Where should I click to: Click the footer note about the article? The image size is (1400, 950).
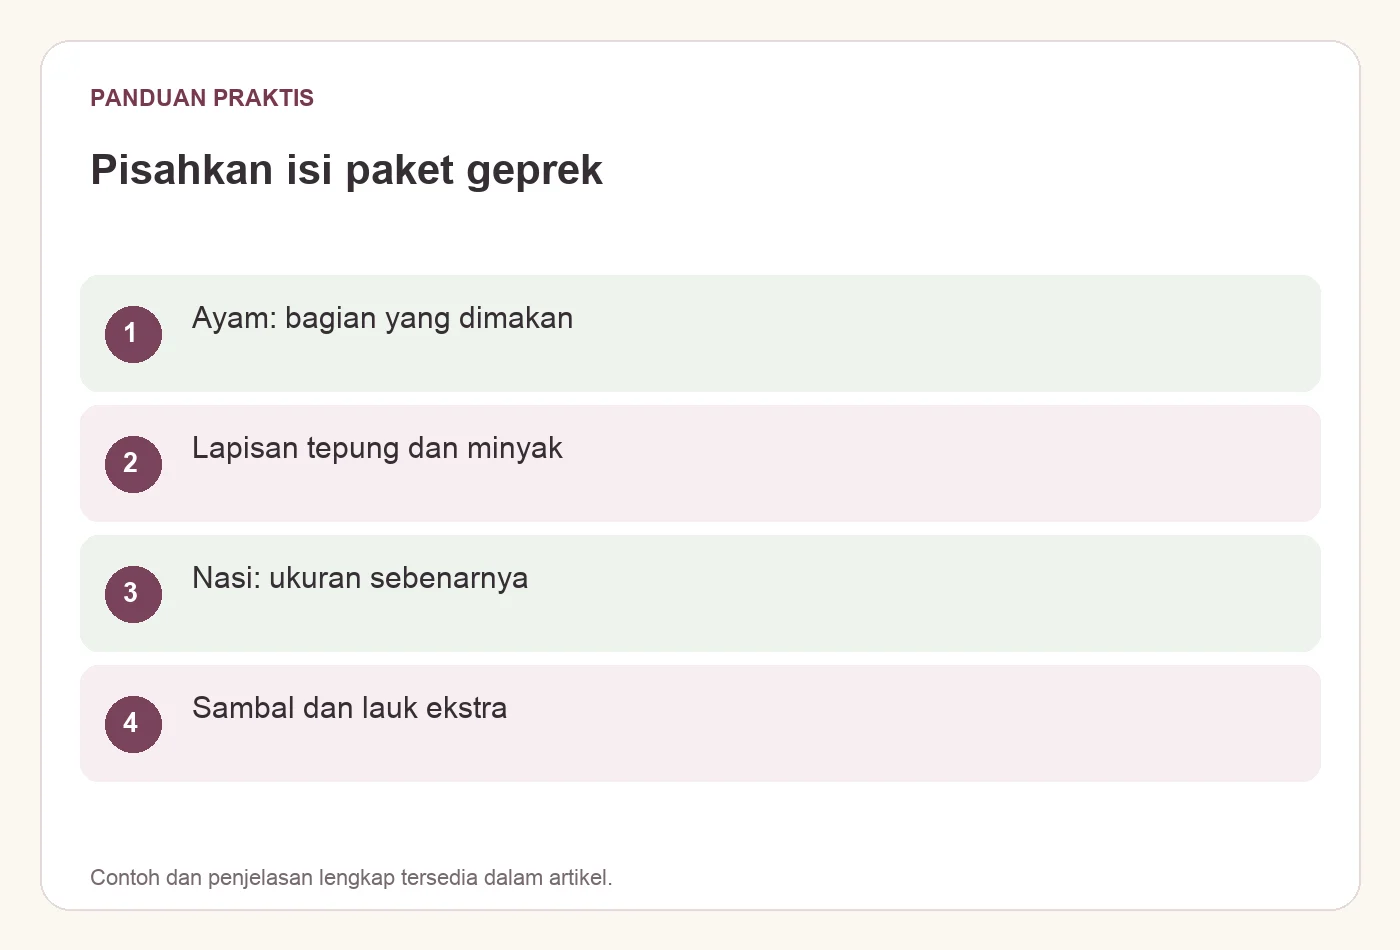click(x=351, y=878)
